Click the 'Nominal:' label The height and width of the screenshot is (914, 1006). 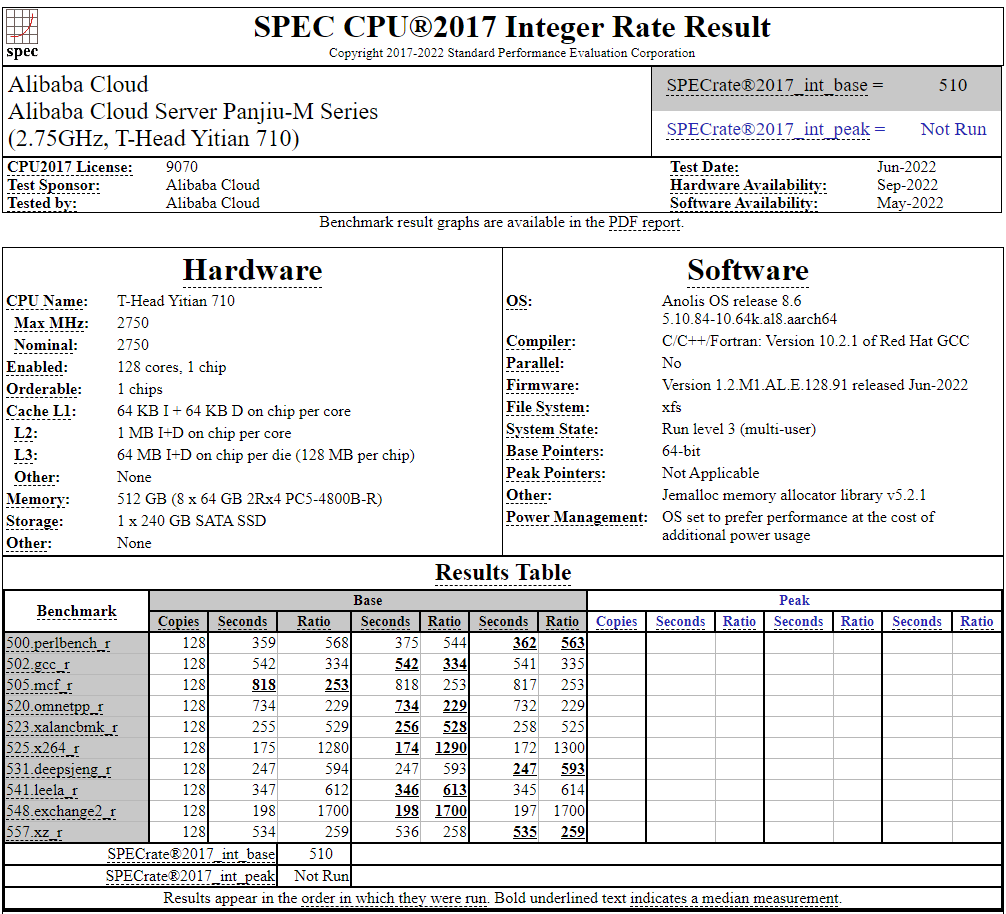[x=46, y=345]
